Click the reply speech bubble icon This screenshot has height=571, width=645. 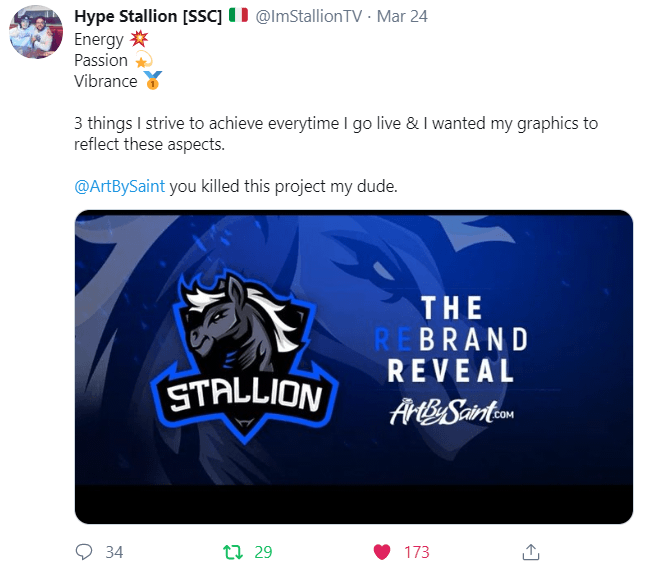coord(84,552)
